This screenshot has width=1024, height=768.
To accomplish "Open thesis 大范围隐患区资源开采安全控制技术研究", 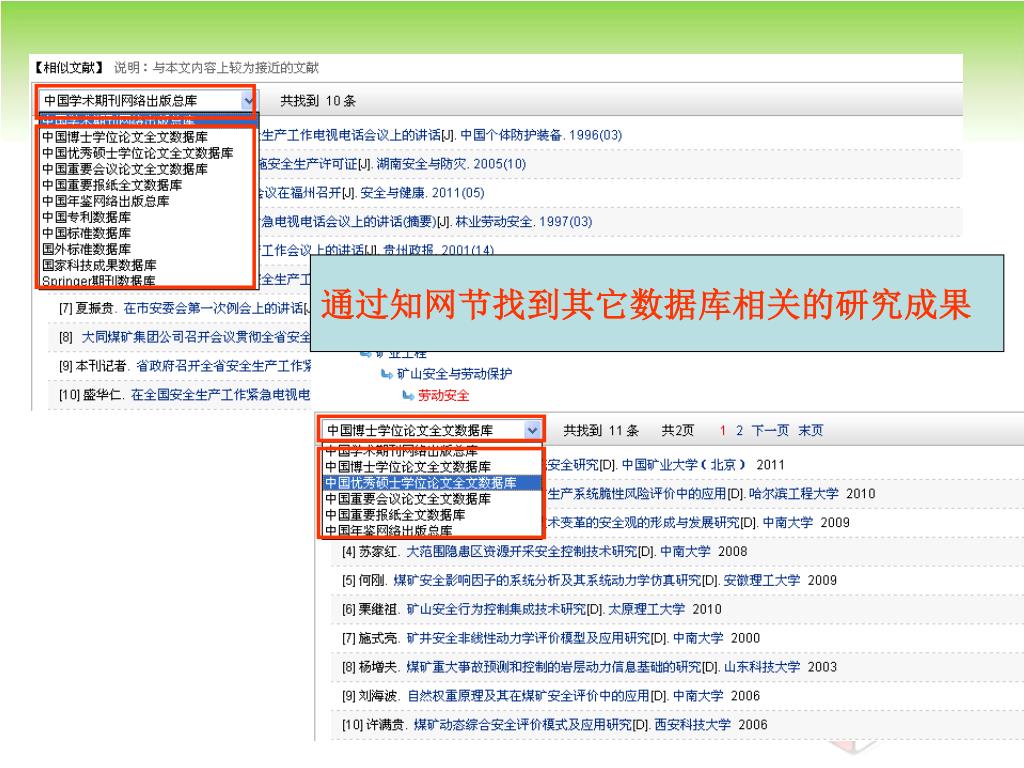I will [x=521, y=551].
